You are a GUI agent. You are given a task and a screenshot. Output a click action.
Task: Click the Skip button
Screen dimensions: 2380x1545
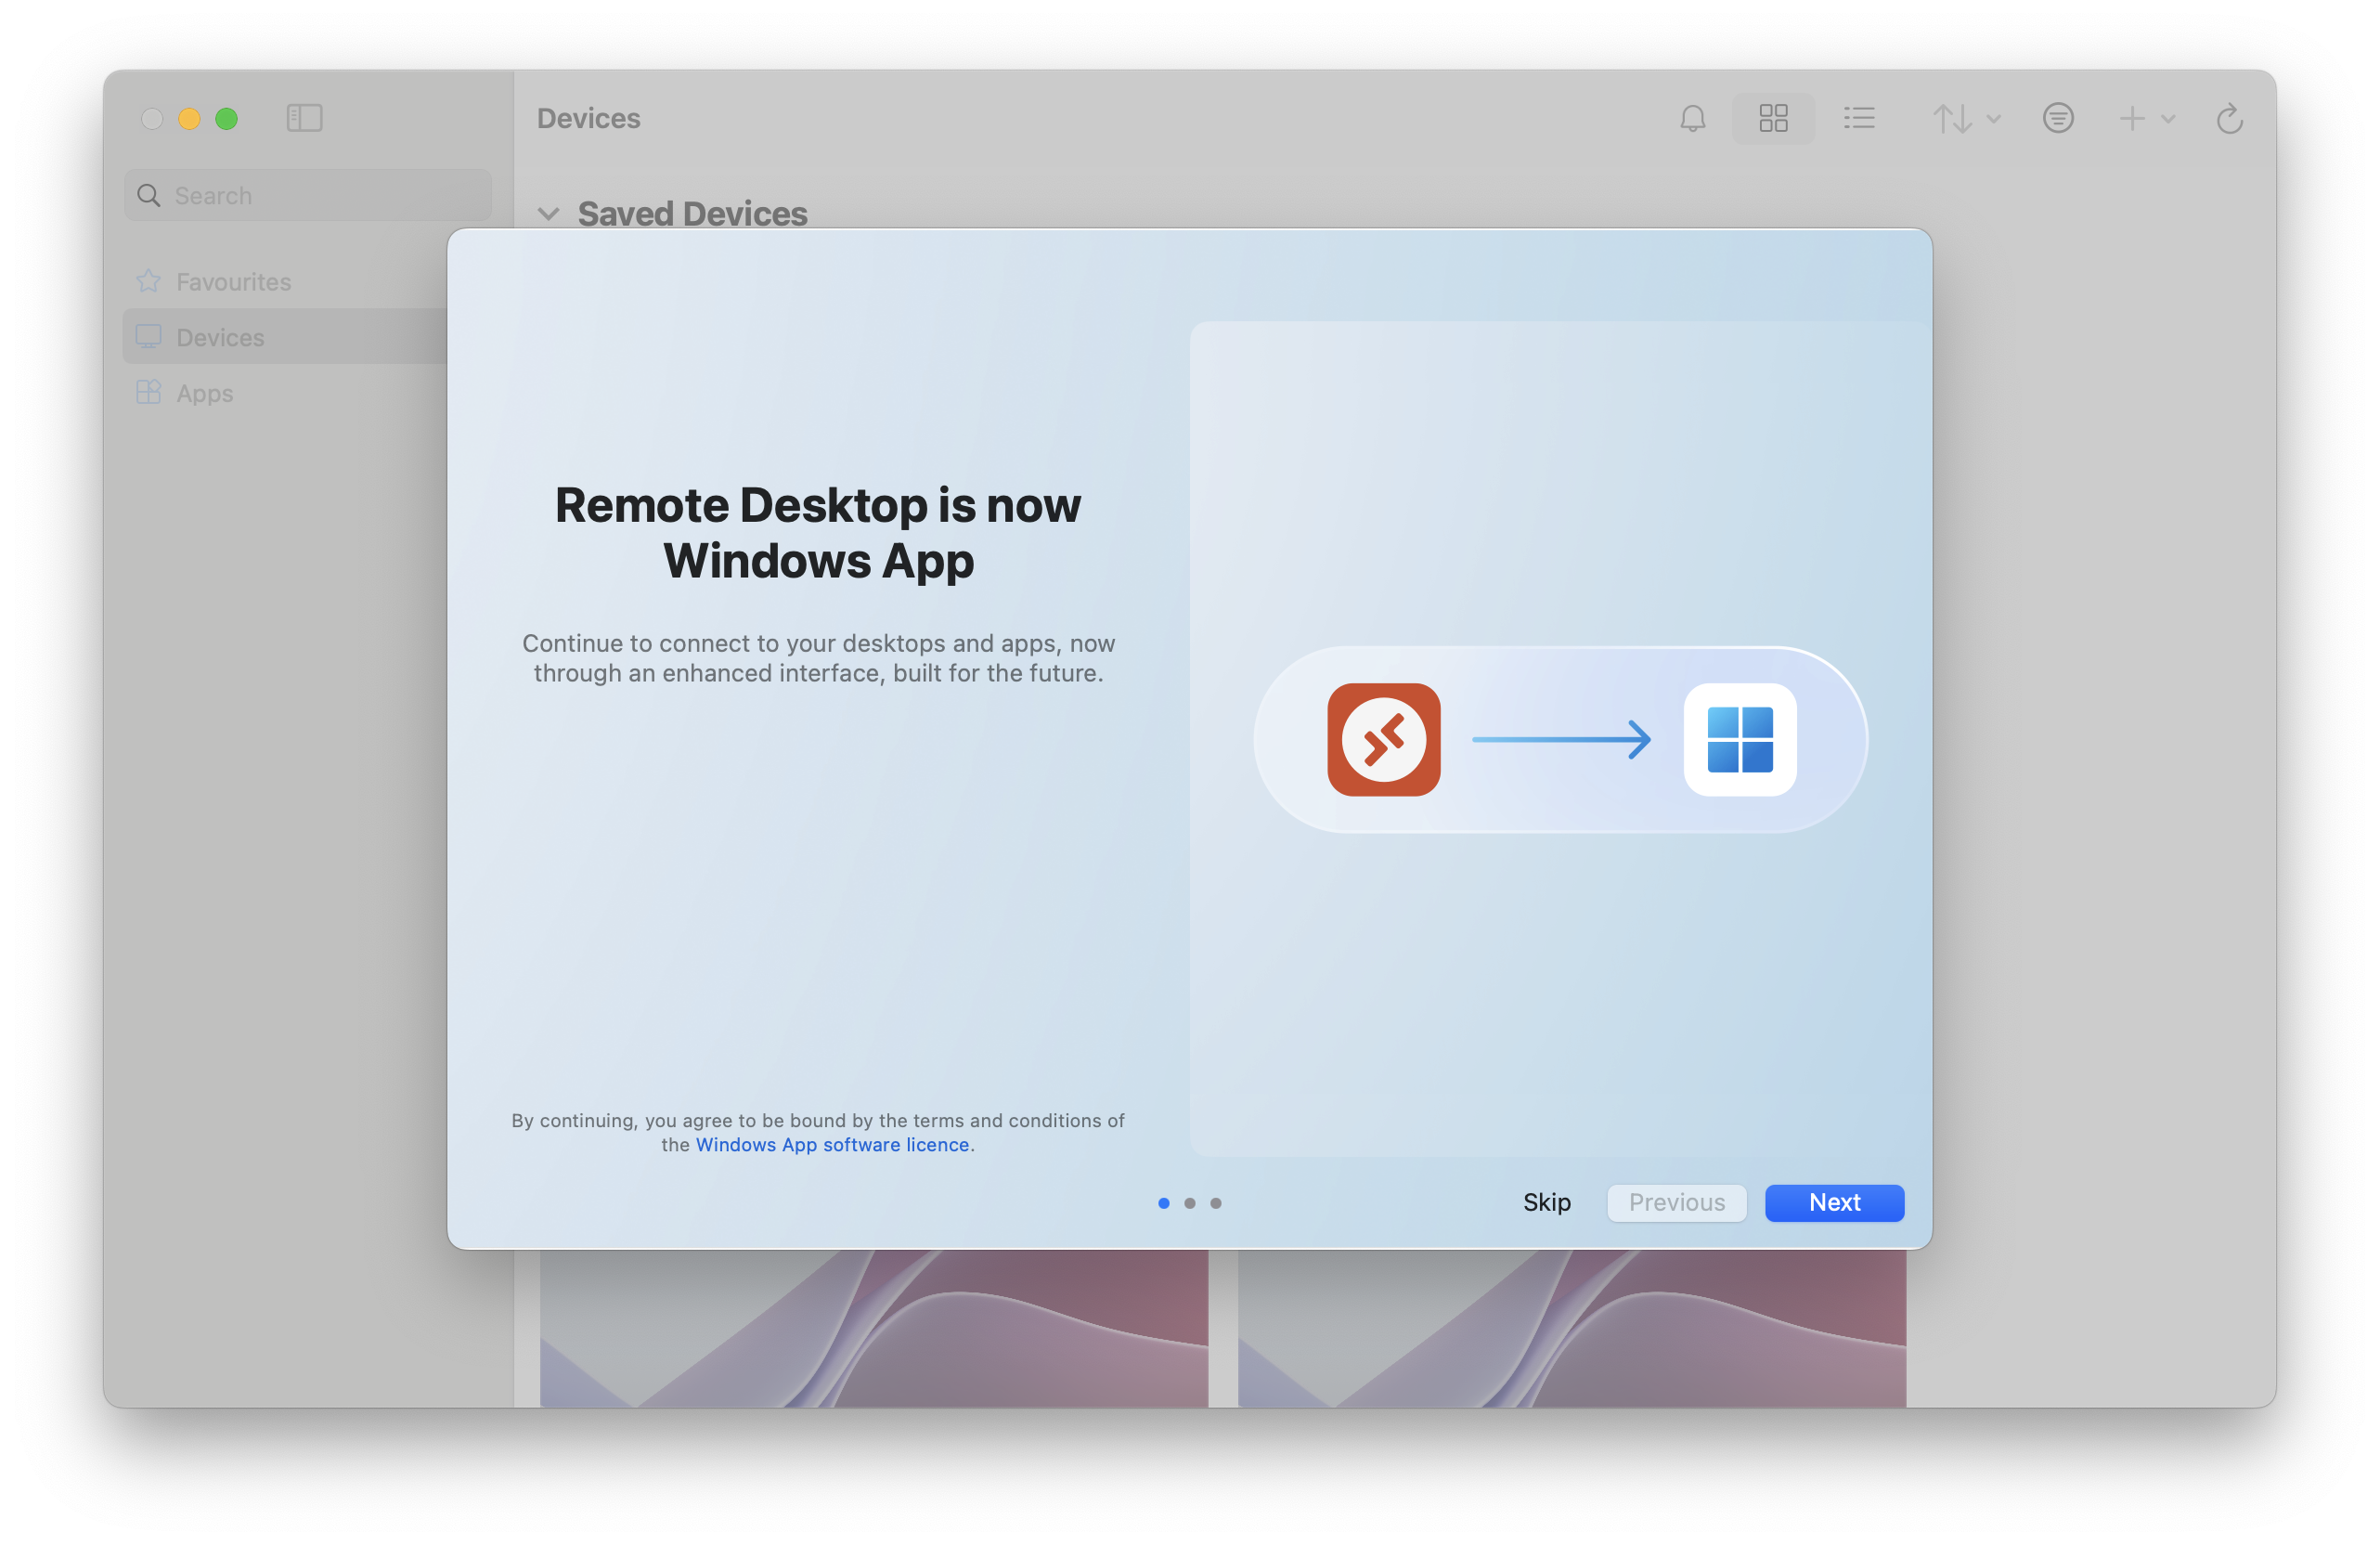[1546, 1203]
